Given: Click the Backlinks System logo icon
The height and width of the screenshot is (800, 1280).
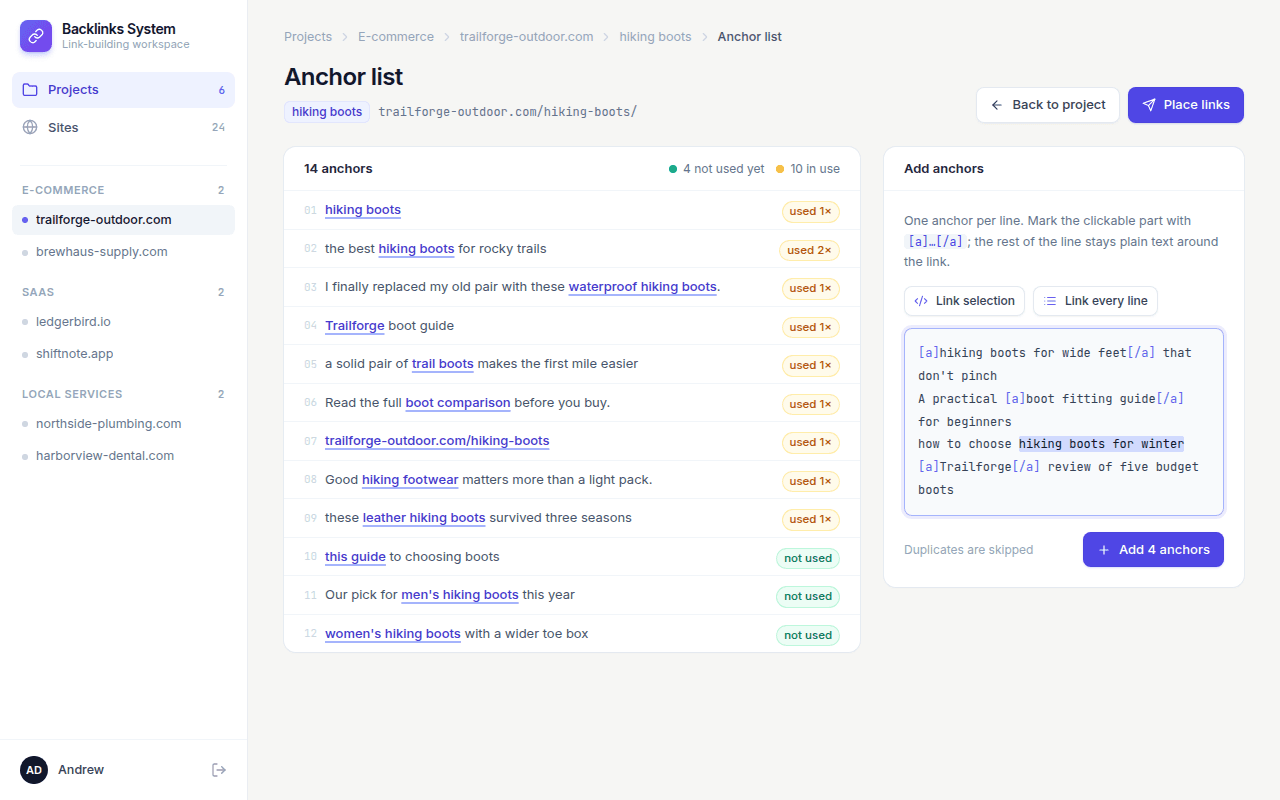Looking at the screenshot, I should point(36,36).
